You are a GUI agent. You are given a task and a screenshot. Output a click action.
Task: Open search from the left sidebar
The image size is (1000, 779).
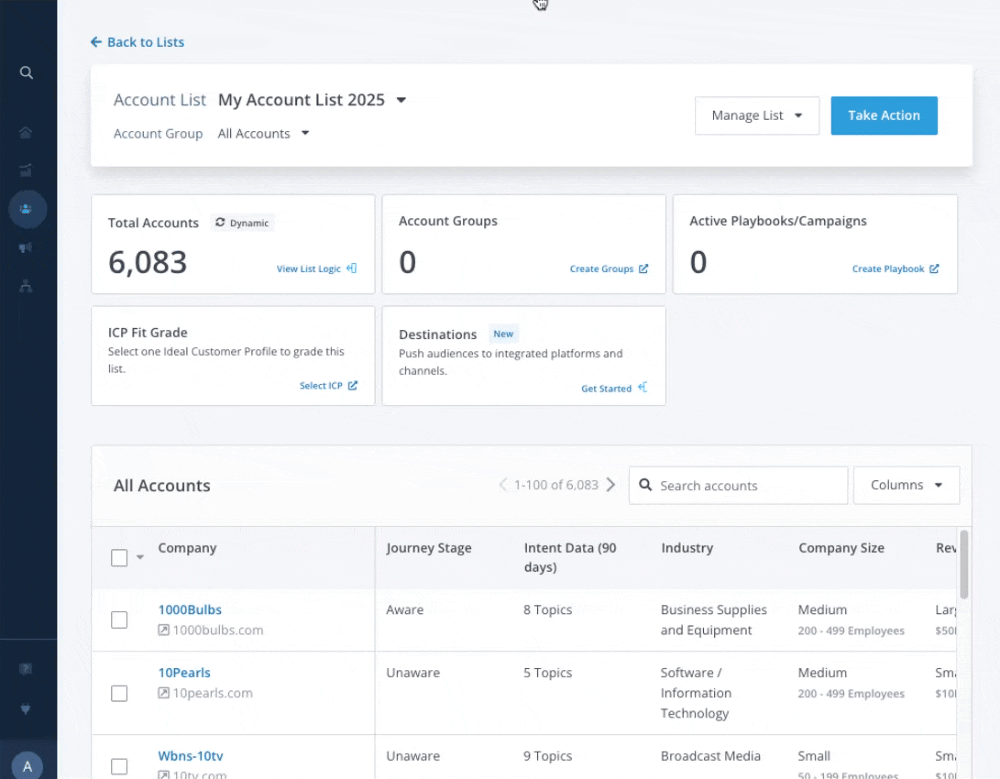click(x=27, y=73)
